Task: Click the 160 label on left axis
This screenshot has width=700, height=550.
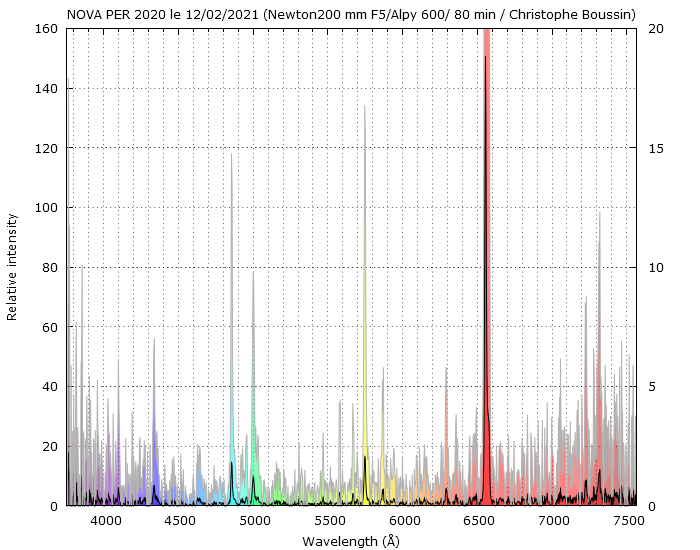Action: pyautogui.click(x=46, y=29)
